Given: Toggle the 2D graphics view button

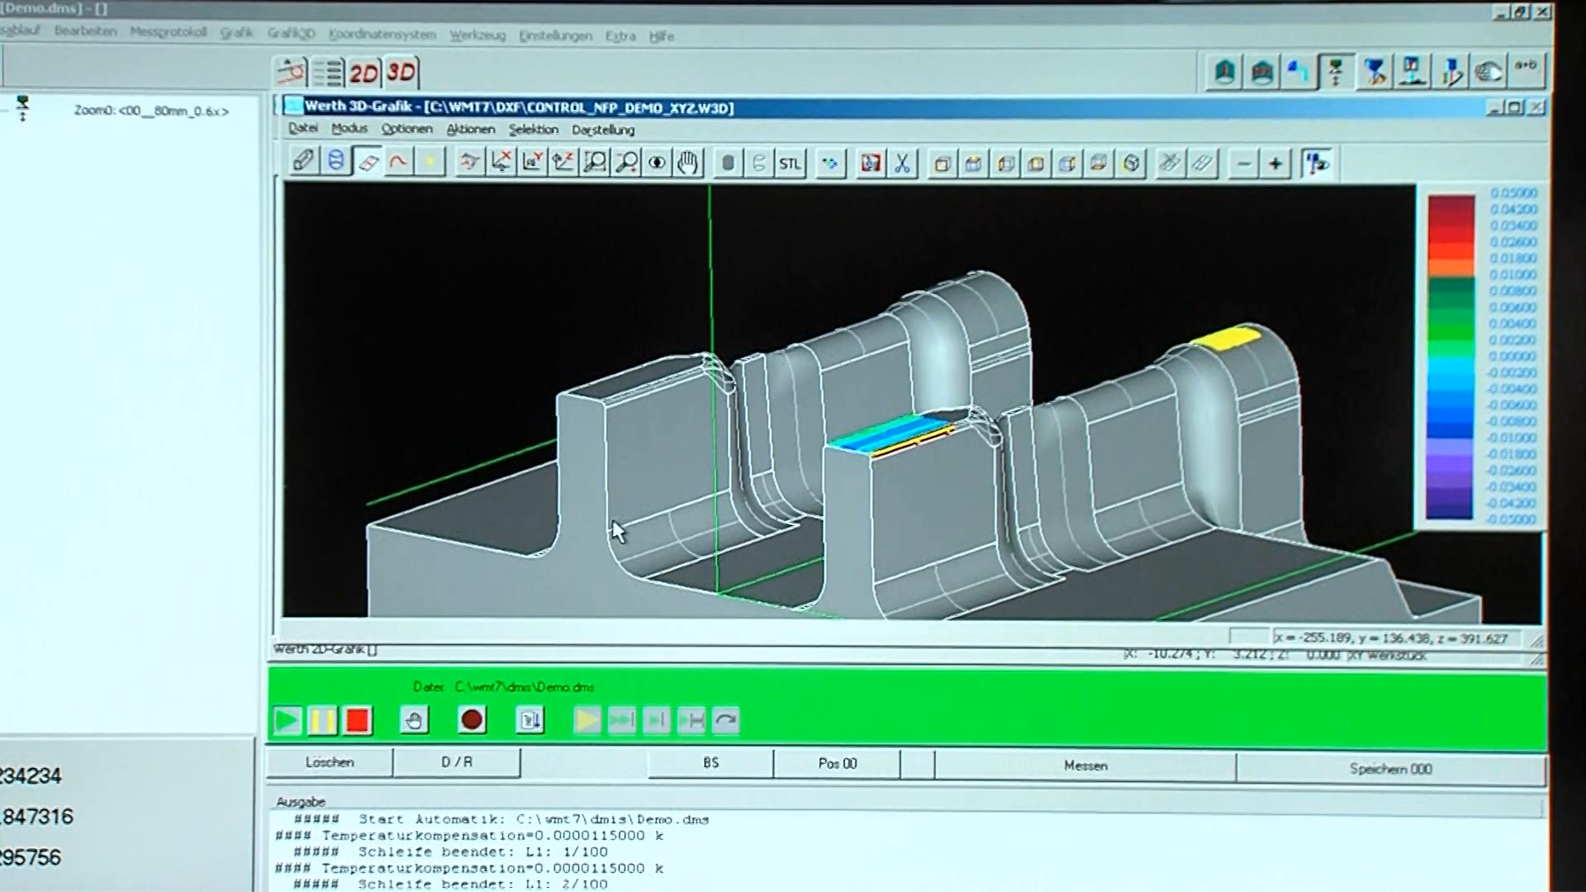Looking at the screenshot, I should coord(364,72).
